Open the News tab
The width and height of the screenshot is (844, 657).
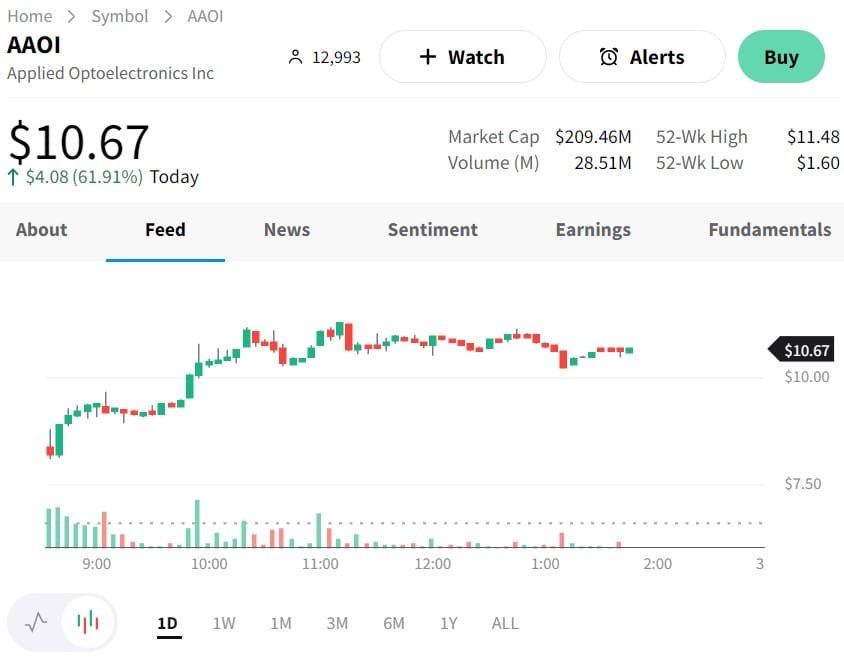pyautogui.click(x=287, y=230)
